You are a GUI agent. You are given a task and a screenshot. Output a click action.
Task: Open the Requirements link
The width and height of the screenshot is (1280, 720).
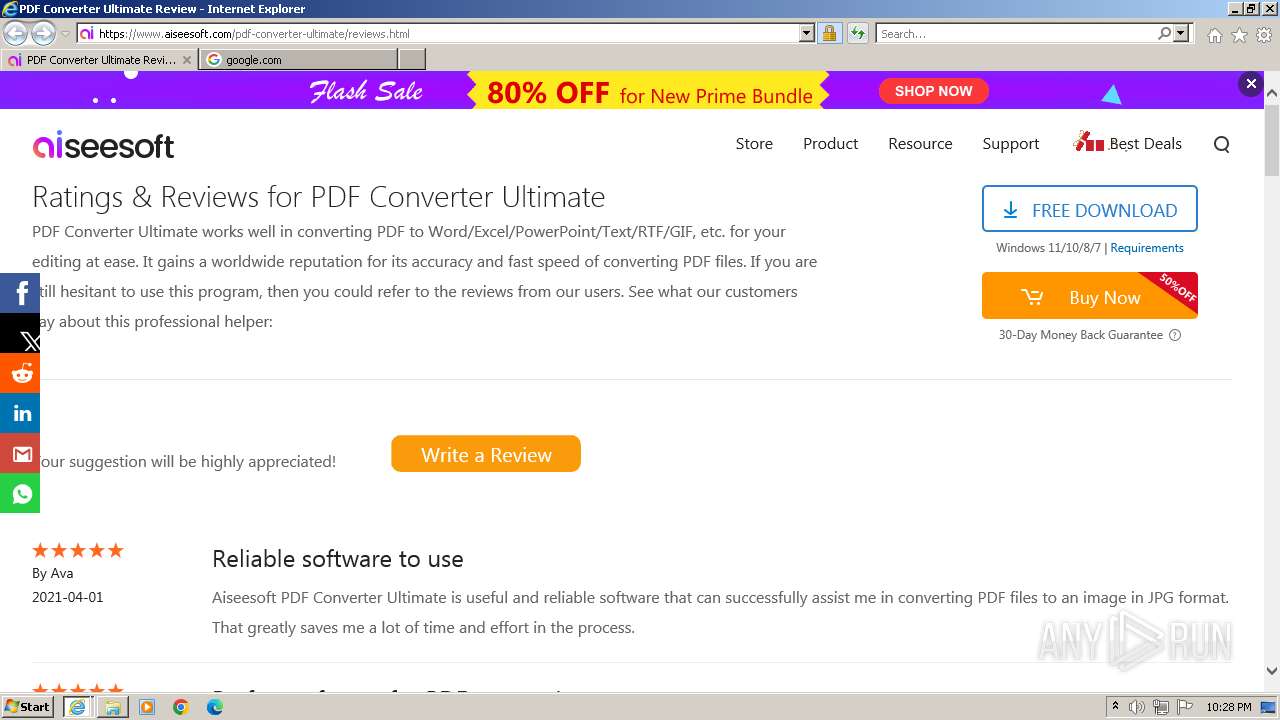click(x=1146, y=248)
